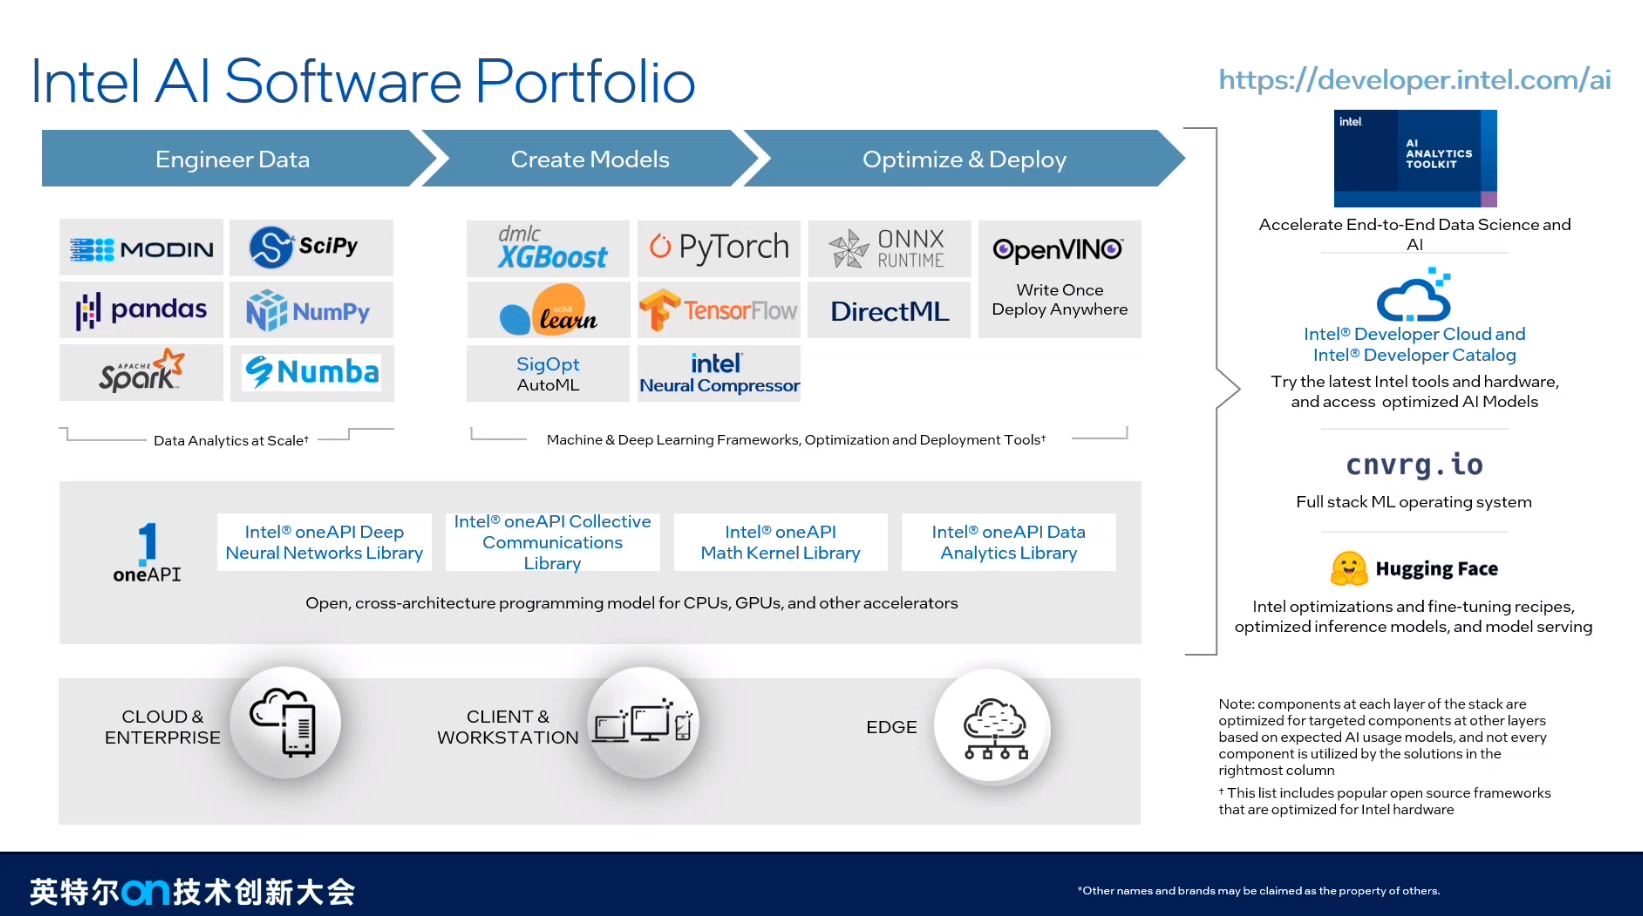Open the SigOpt AutoML tile

tap(548, 374)
